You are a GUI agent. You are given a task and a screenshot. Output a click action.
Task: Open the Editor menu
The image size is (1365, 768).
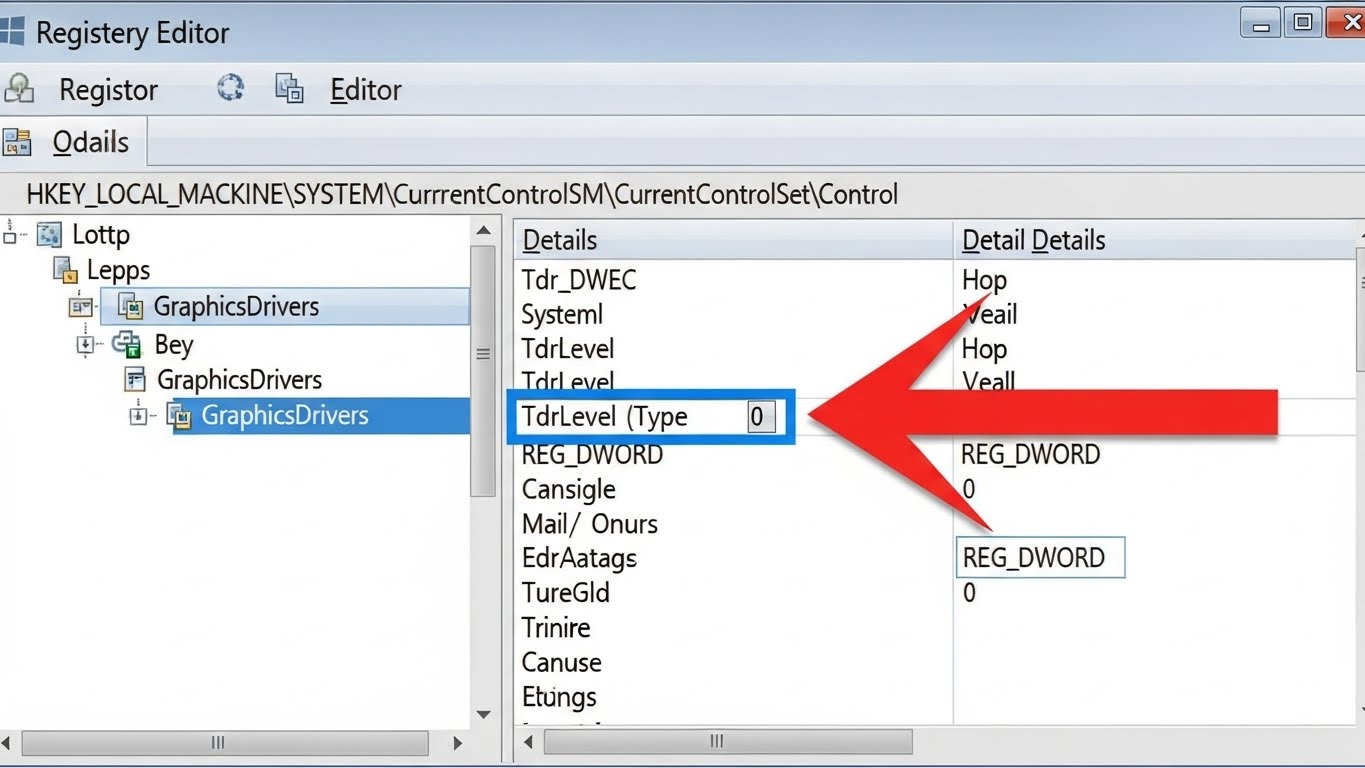point(365,90)
